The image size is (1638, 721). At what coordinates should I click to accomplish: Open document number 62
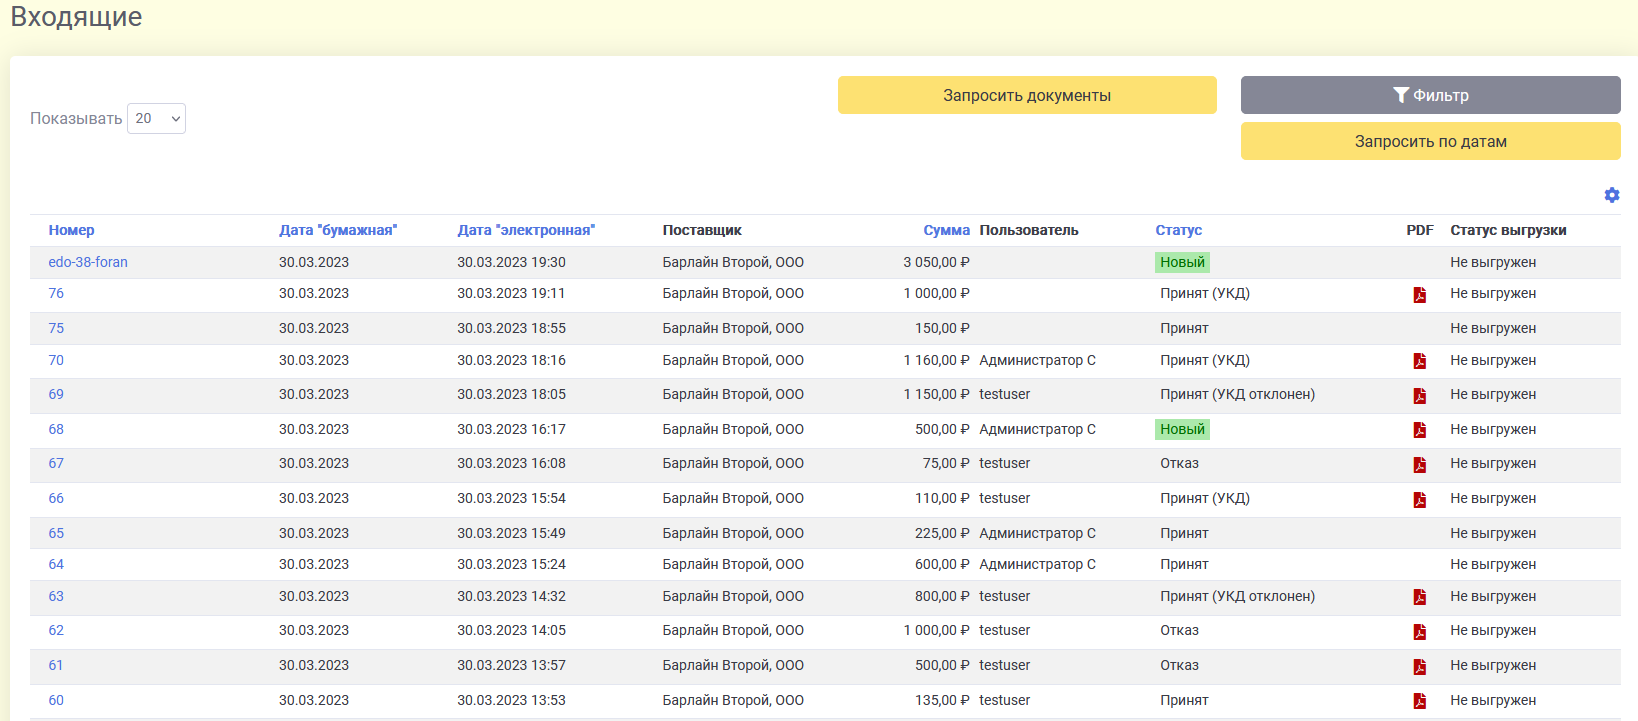tap(56, 630)
